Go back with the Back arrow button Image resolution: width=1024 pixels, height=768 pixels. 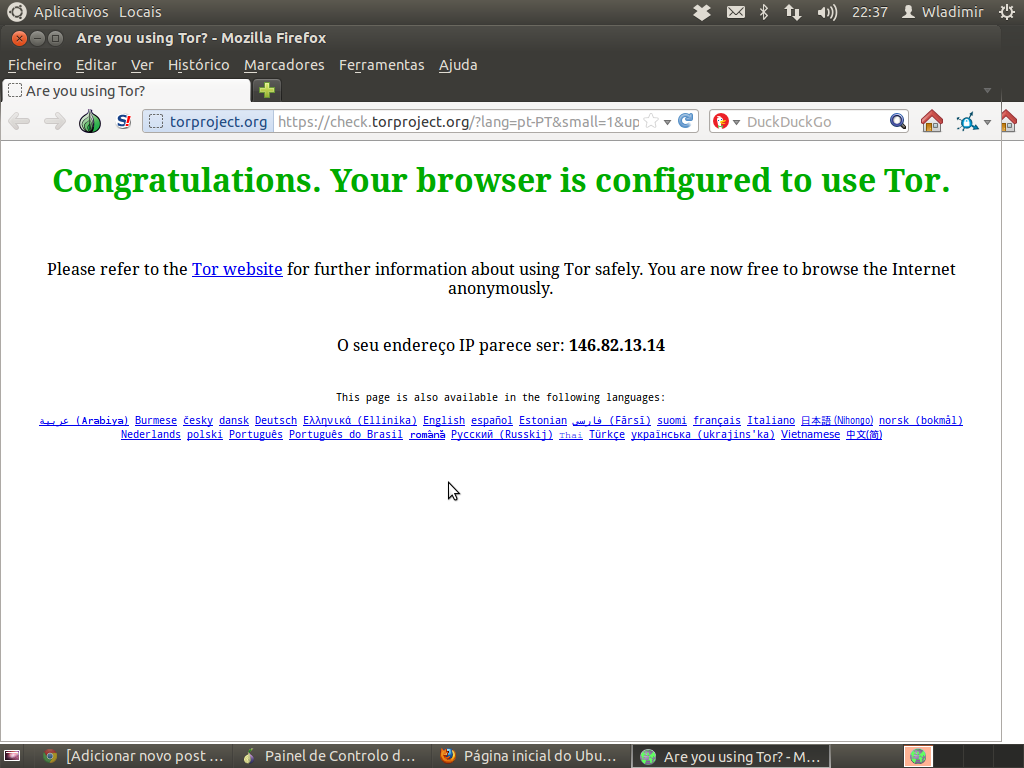[x=20, y=121]
